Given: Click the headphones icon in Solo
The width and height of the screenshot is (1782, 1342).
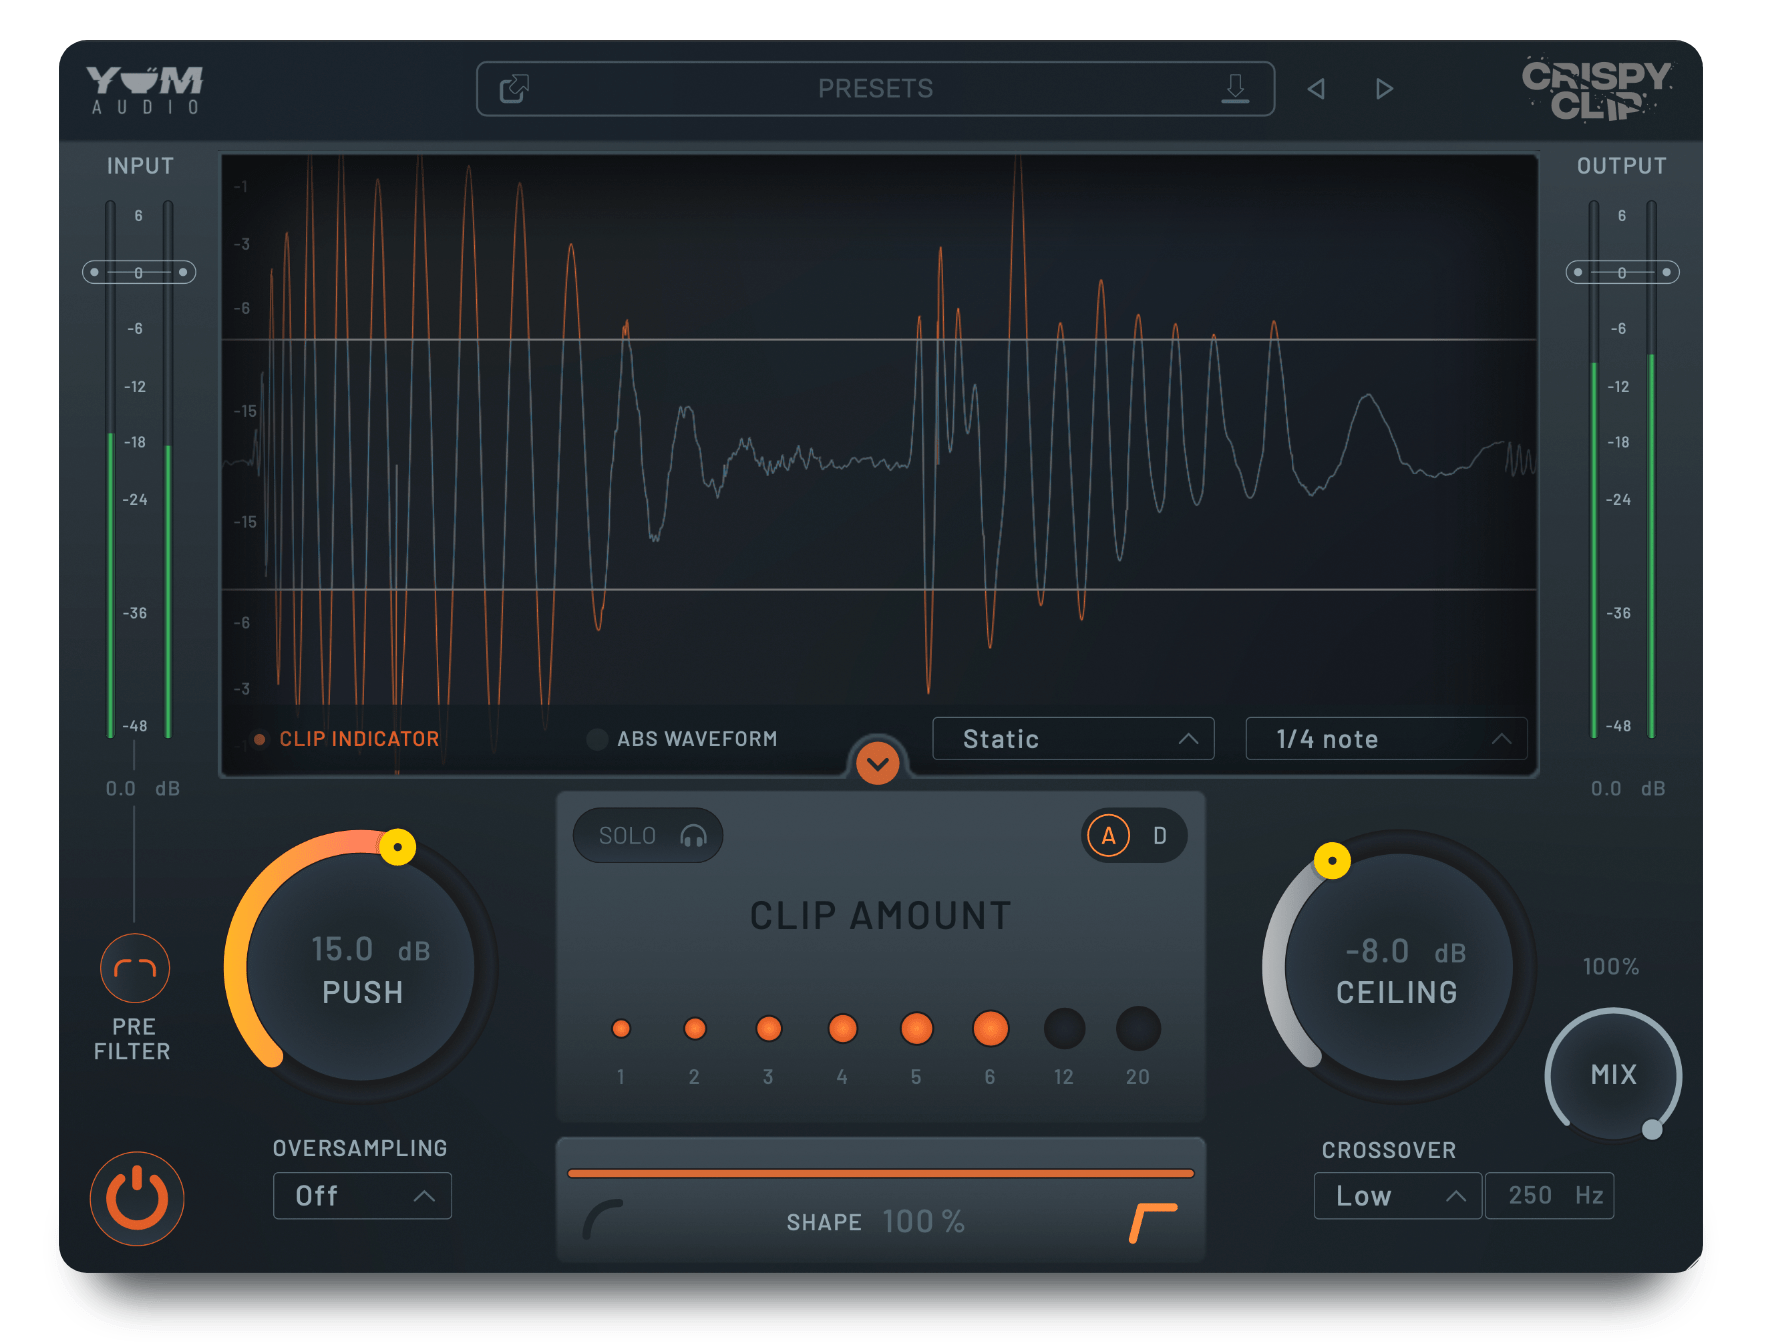Looking at the screenshot, I should pyautogui.click(x=693, y=836).
